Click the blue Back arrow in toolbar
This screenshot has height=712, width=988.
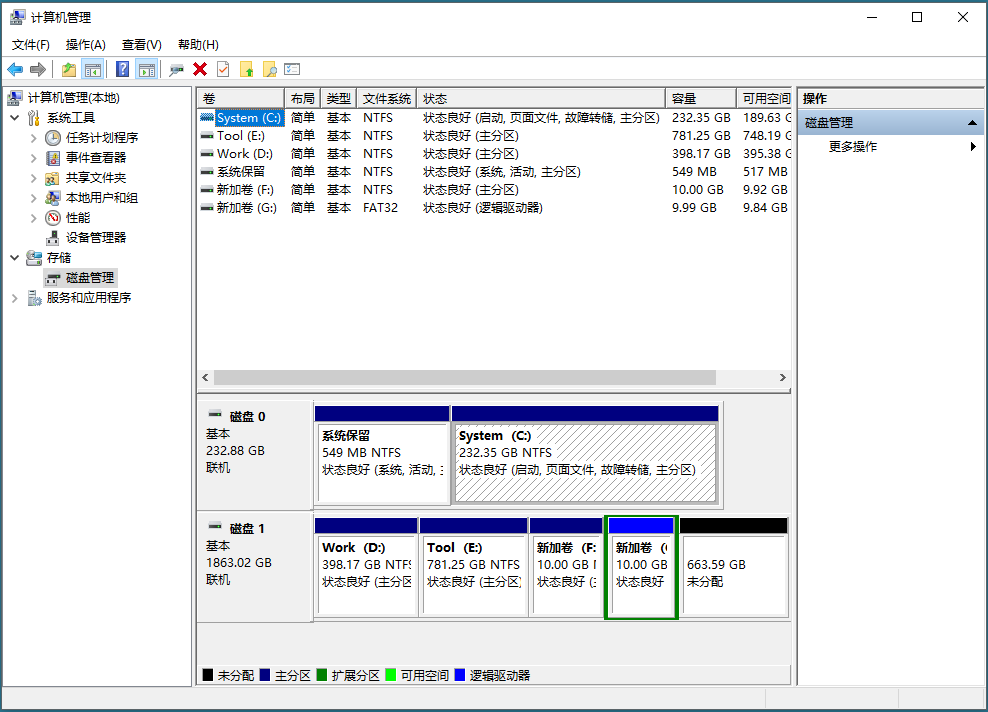[x=15, y=69]
